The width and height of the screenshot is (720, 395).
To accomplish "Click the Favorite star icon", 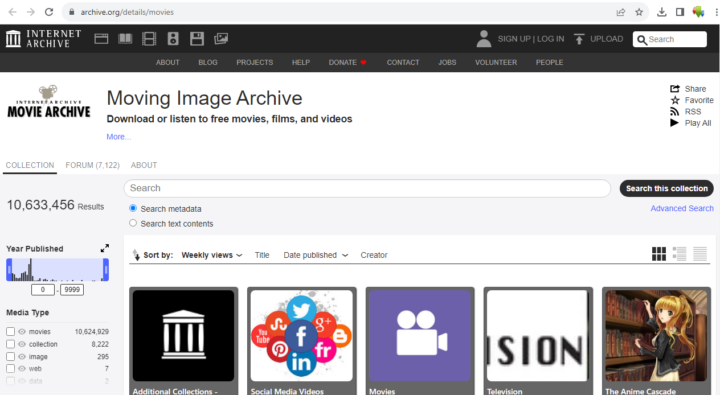I will tap(675, 100).
